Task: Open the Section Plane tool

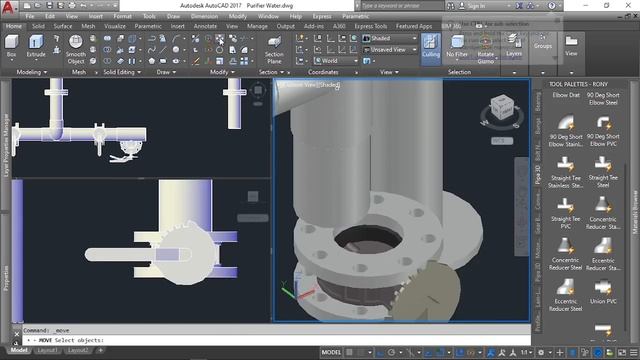Action: (274, 49)
